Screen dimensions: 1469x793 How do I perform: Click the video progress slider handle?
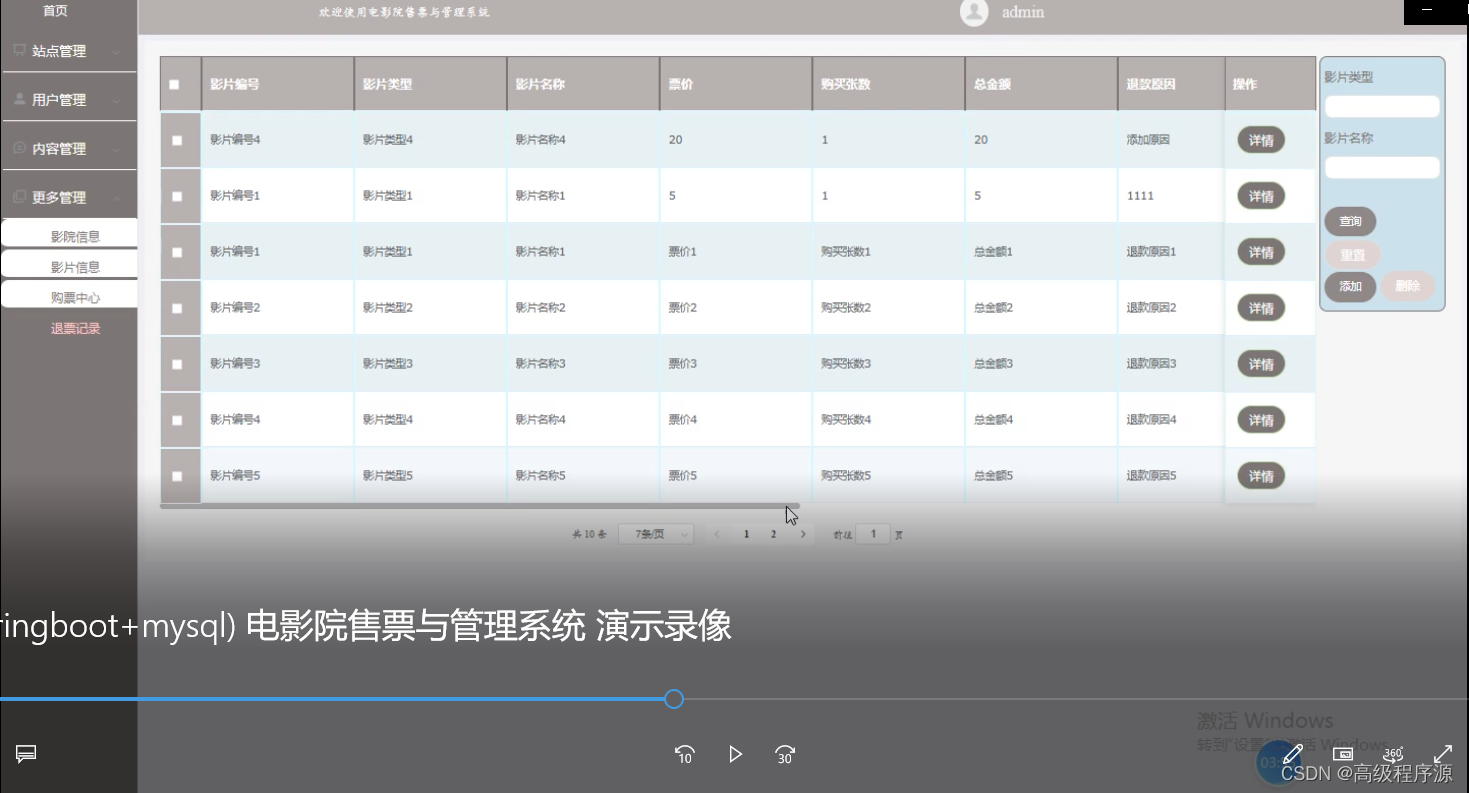click(674, 699)
